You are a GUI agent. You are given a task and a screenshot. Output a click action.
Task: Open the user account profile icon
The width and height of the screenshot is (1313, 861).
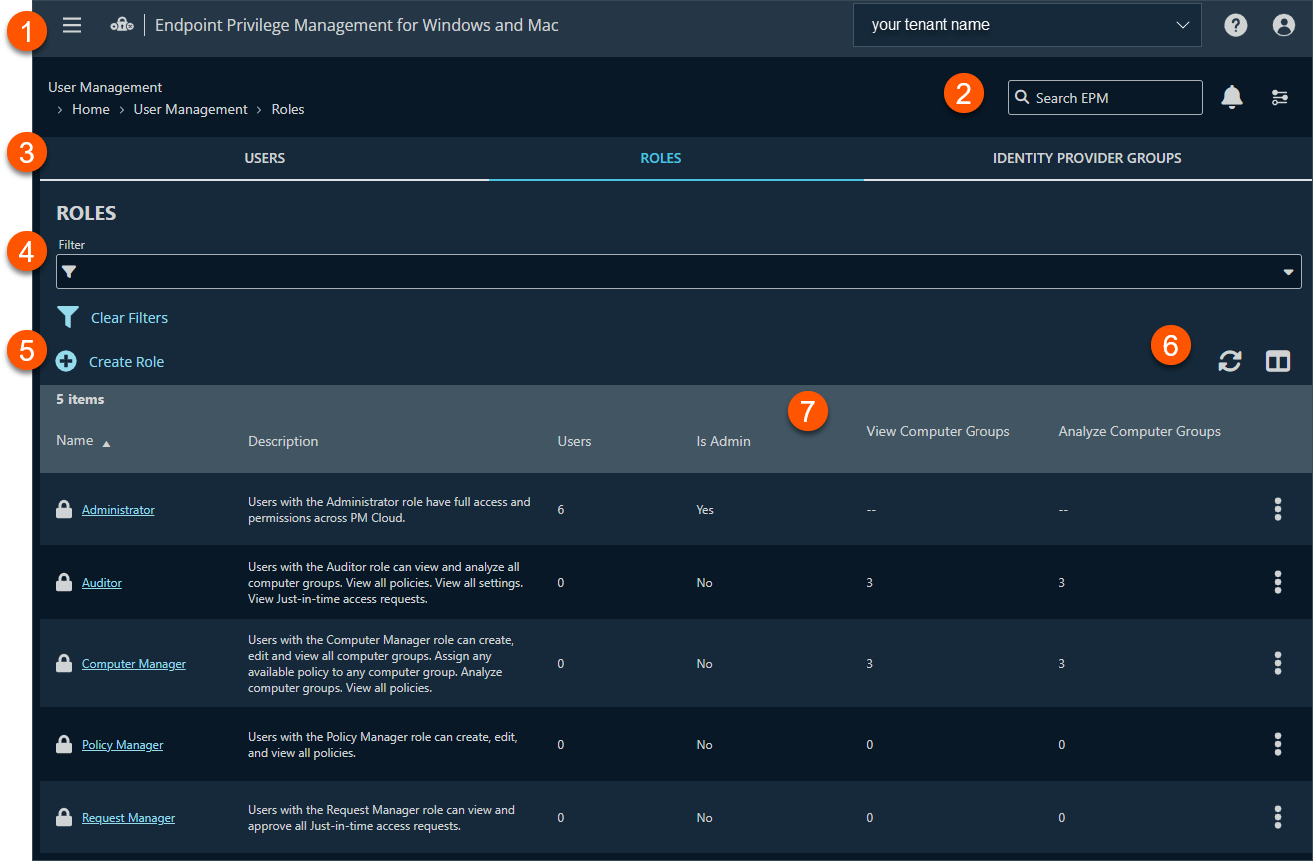pos(1284,26)
